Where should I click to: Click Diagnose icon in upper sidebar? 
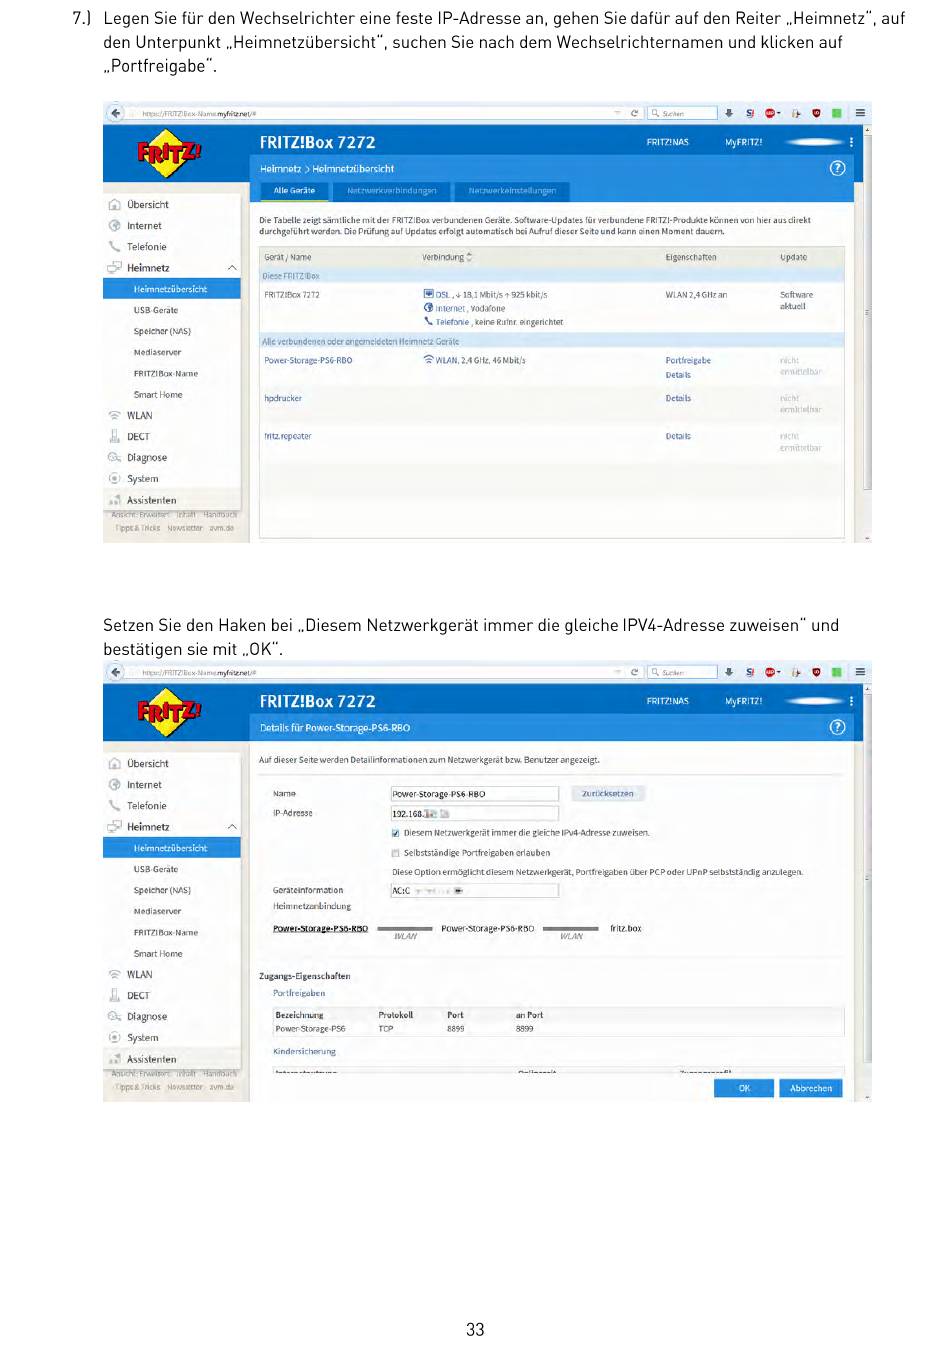(114, 457)
